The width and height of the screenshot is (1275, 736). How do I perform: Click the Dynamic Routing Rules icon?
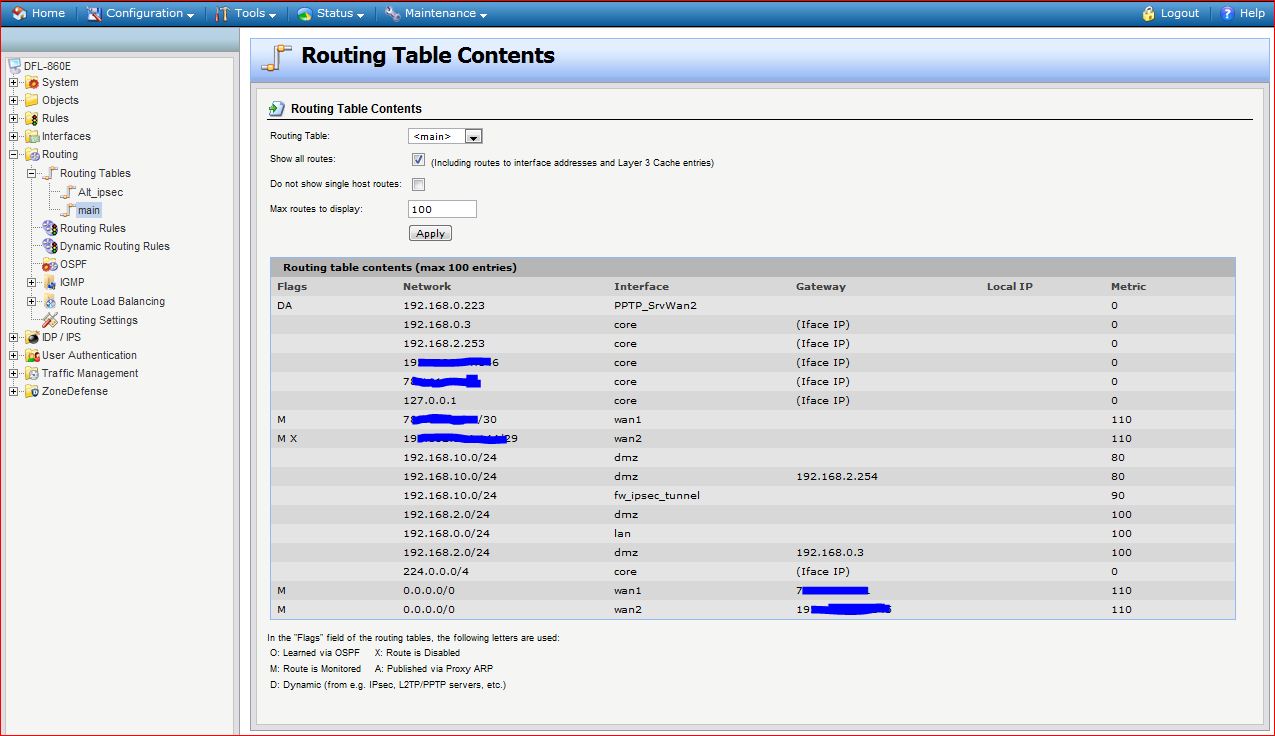pos(50,246)
